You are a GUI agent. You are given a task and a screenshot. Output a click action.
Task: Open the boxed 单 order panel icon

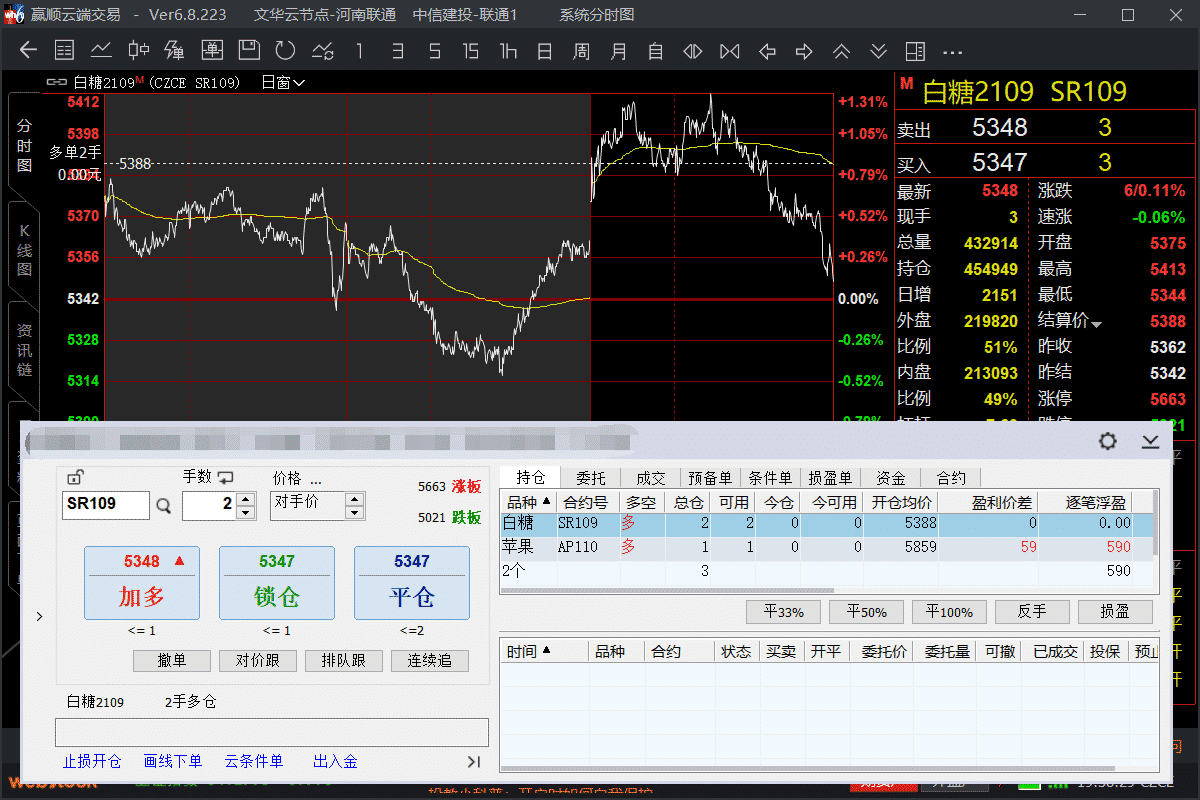(x=212, y=51)
